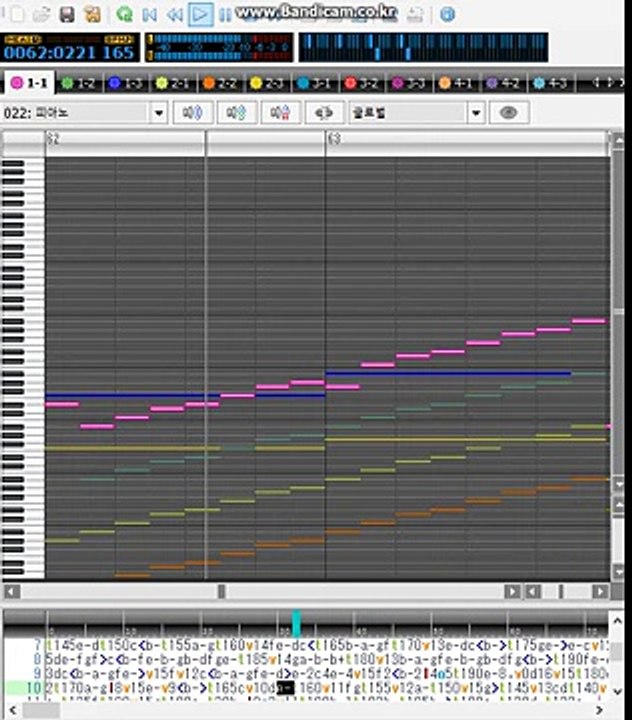Image resolution: width=632 pixels, height=720 pixels.
Task: Click measure 63 in the ruler
Action: (334, 139)
